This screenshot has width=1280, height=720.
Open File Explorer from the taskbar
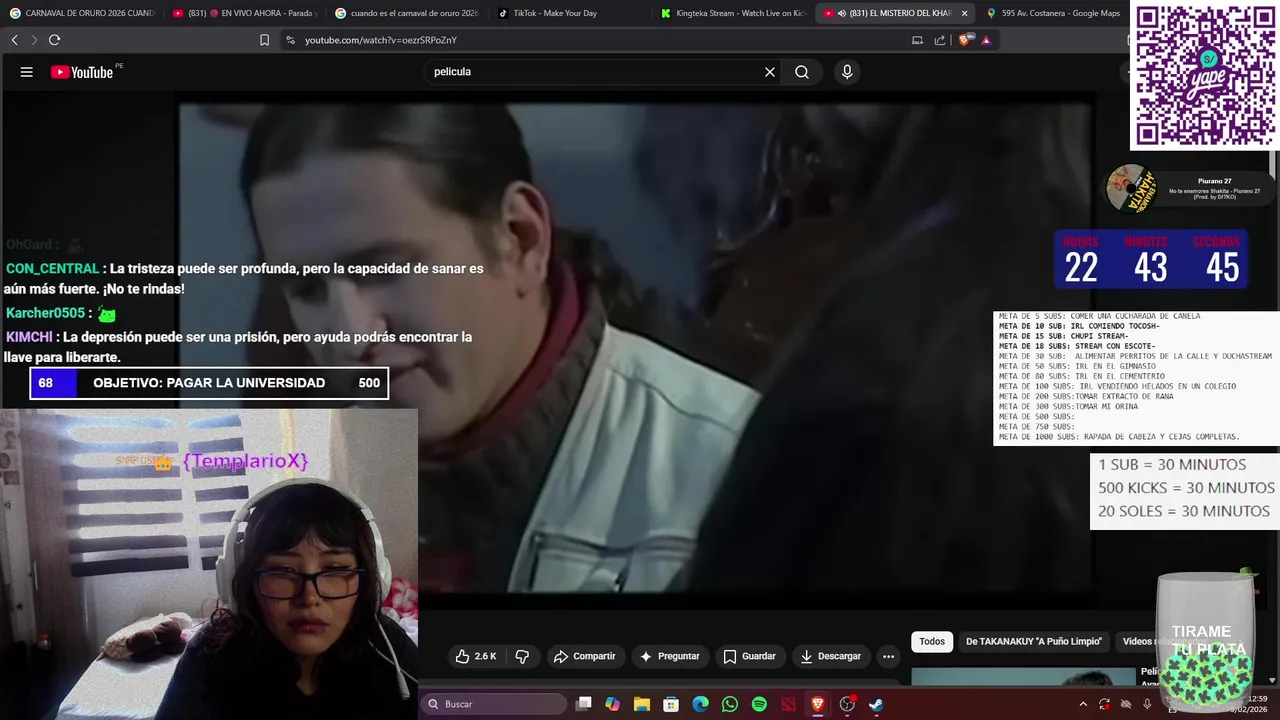pyautogui.click(x=641, y=704)
